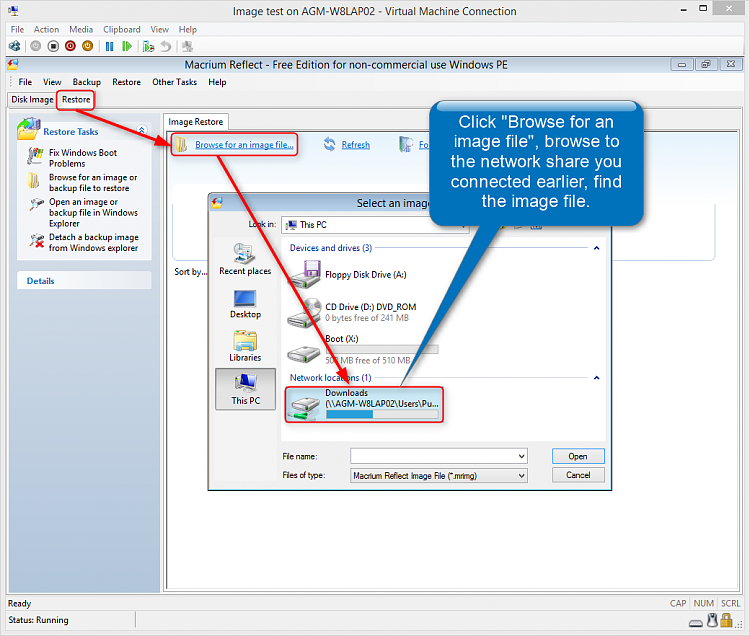Click the Open button in dialog

(578, 456)
